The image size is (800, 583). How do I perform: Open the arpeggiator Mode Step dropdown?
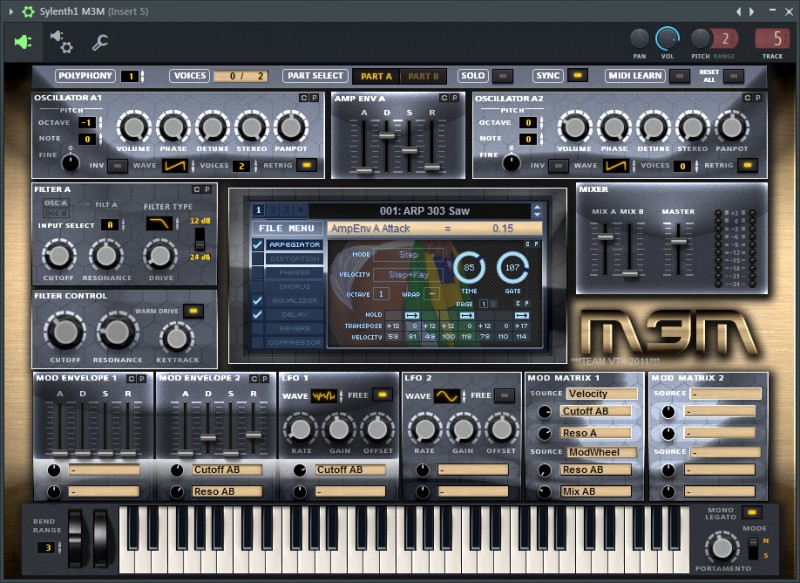(x=408, y=255)
